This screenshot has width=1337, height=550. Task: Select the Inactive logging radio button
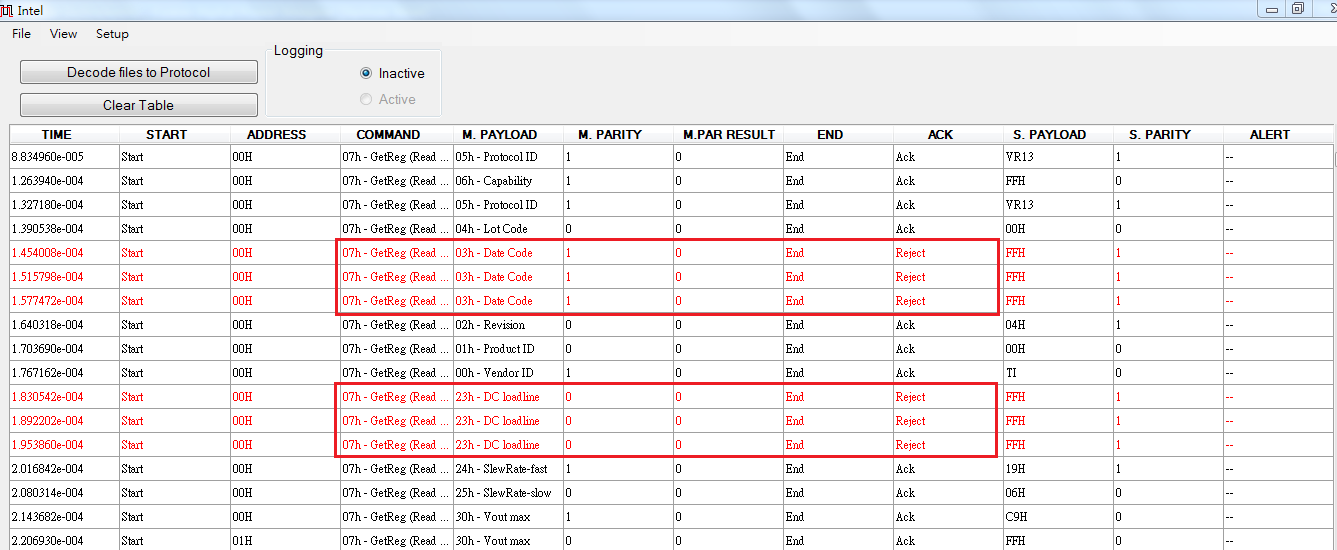(392, 73)
